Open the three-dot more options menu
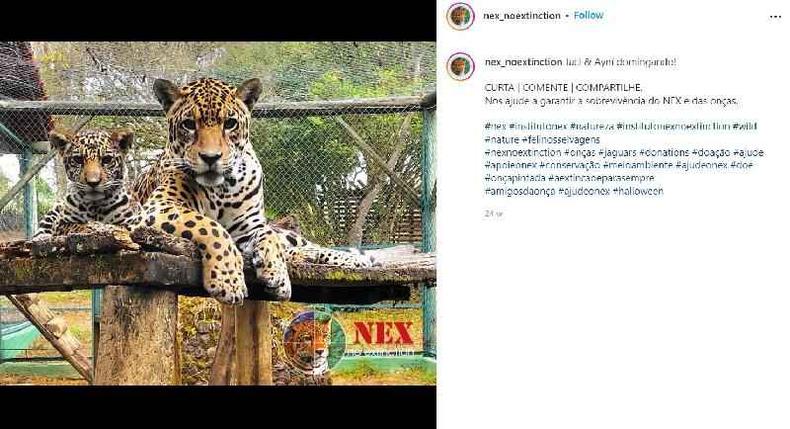The width and height of the screenshot is (790, 429). (x=775, y=17)
